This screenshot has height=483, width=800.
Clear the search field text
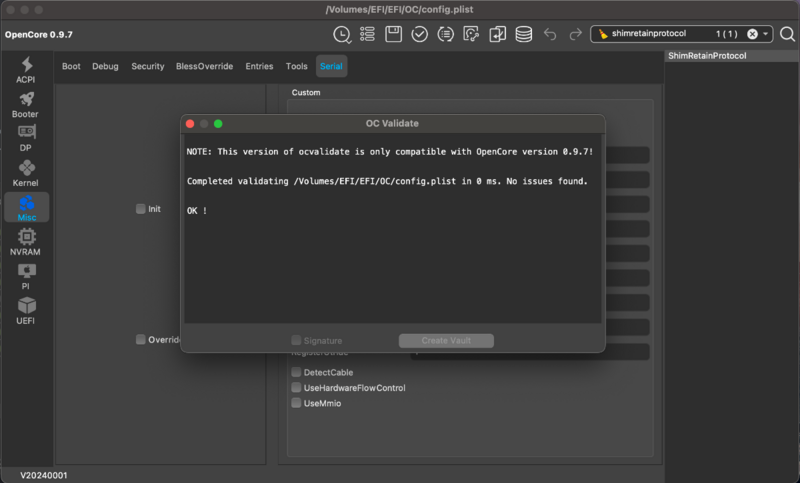(752, 34)
